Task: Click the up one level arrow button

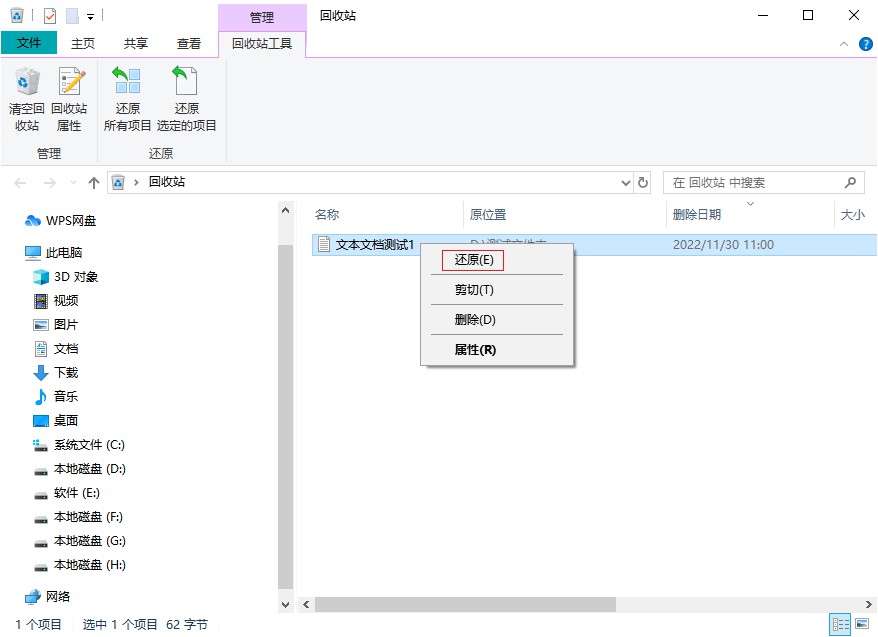Action: coord(93,182)
